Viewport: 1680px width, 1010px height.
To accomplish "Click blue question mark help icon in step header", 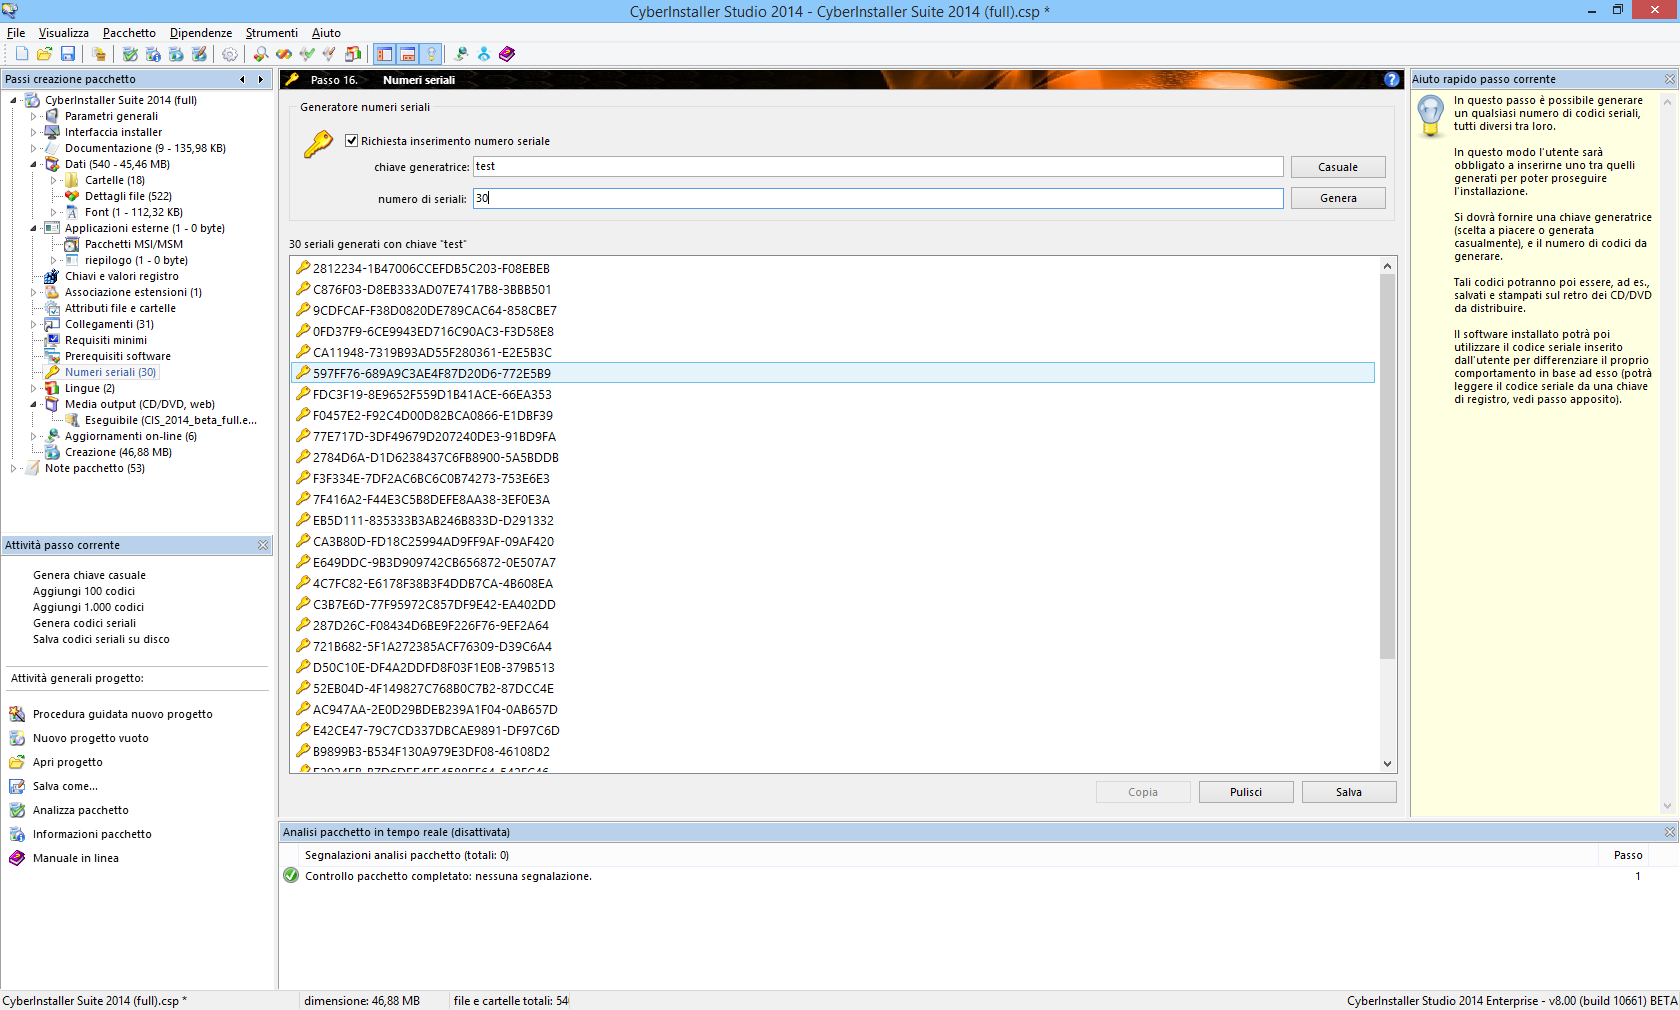I will (x=1392, y=79).
